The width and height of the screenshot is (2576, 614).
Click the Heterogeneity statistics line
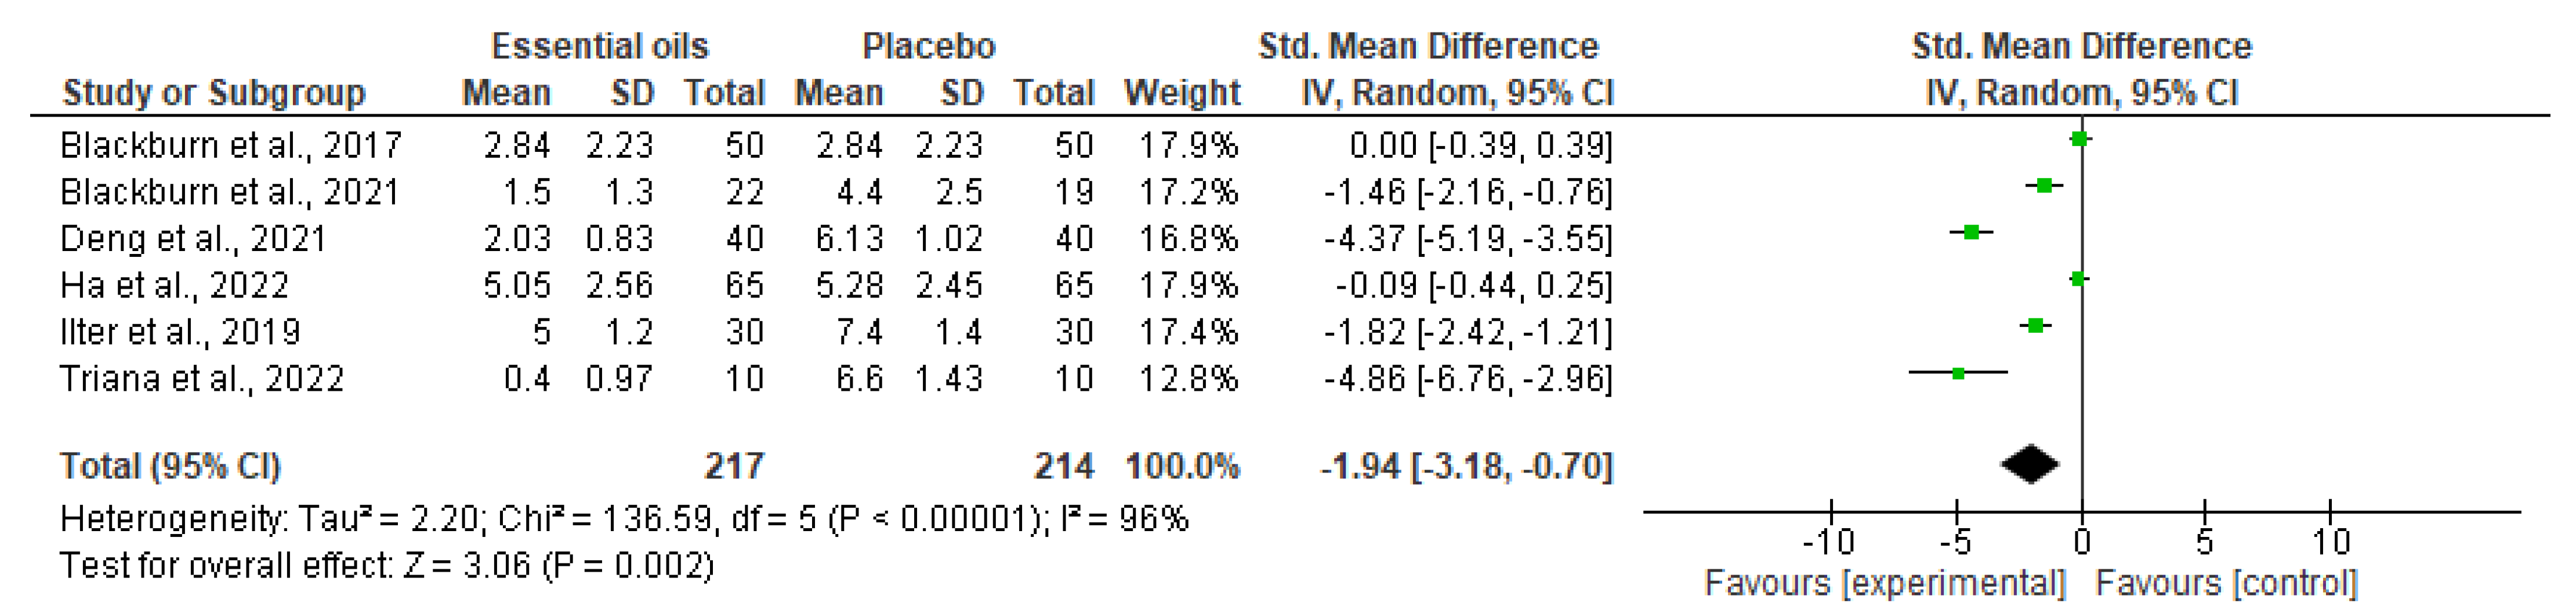(x=624, y=519)
